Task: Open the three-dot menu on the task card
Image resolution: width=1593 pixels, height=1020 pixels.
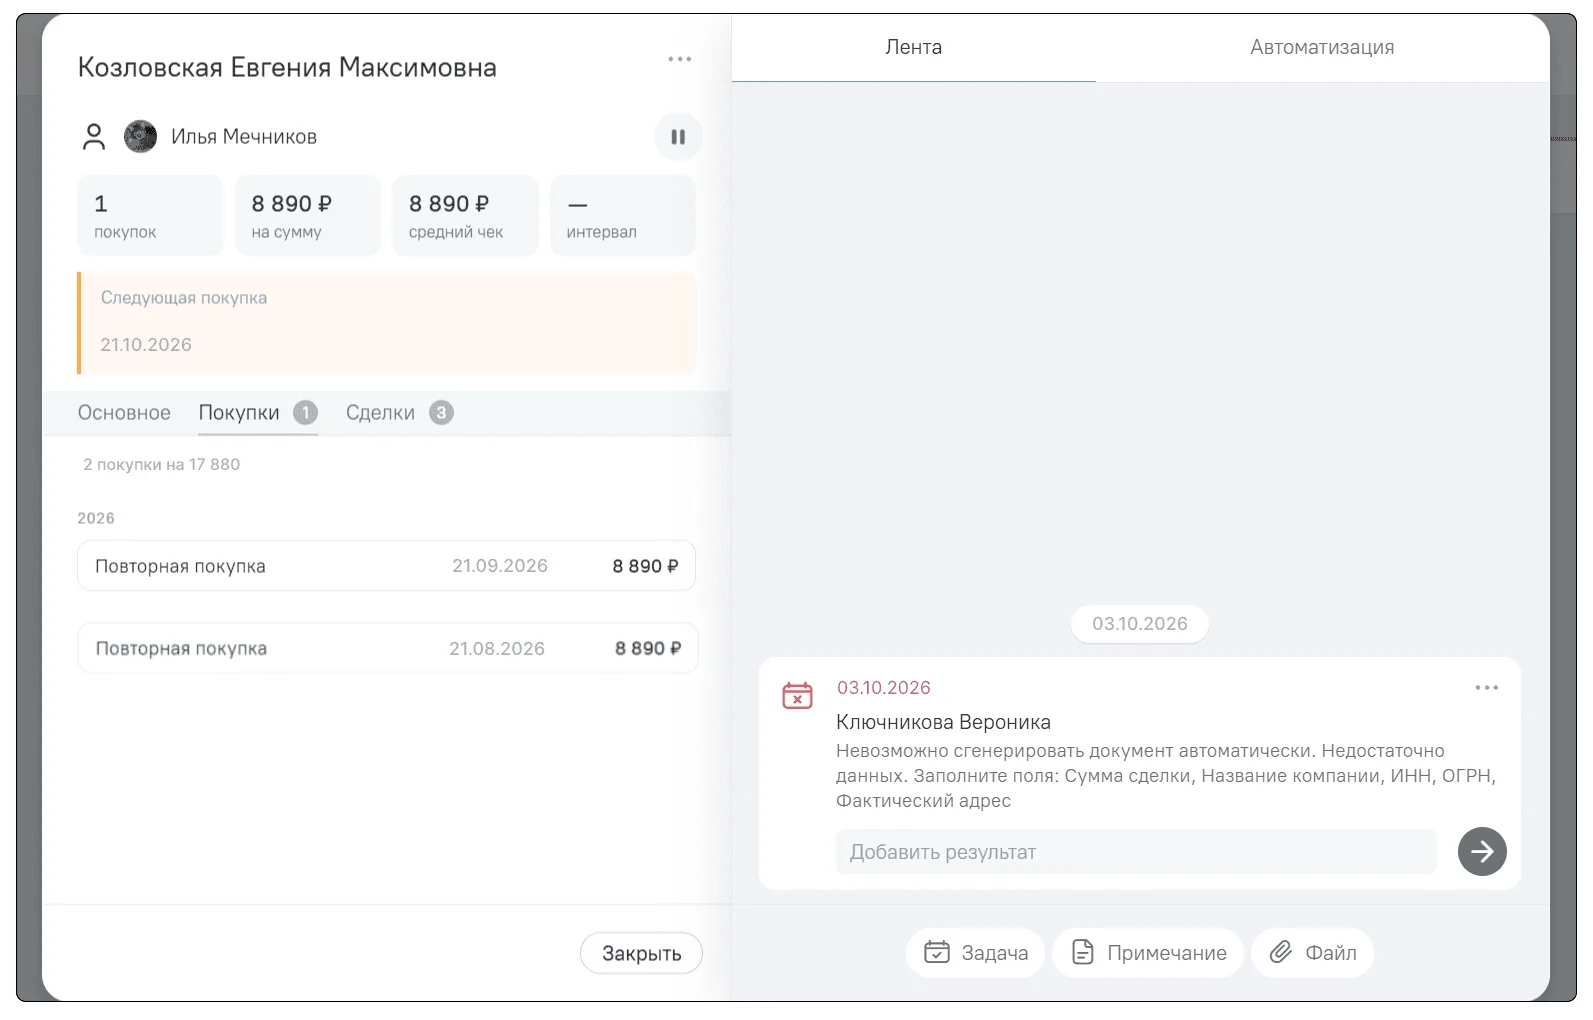Action: click(x=1487, y=688)
